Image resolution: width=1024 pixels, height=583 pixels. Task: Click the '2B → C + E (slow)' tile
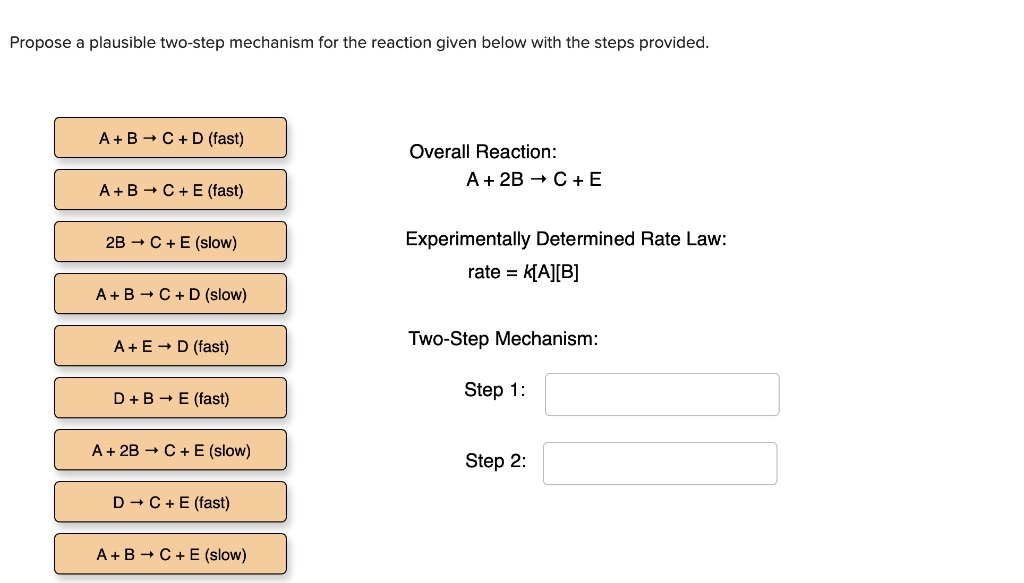pyautogui.click(x=170, y=242)
